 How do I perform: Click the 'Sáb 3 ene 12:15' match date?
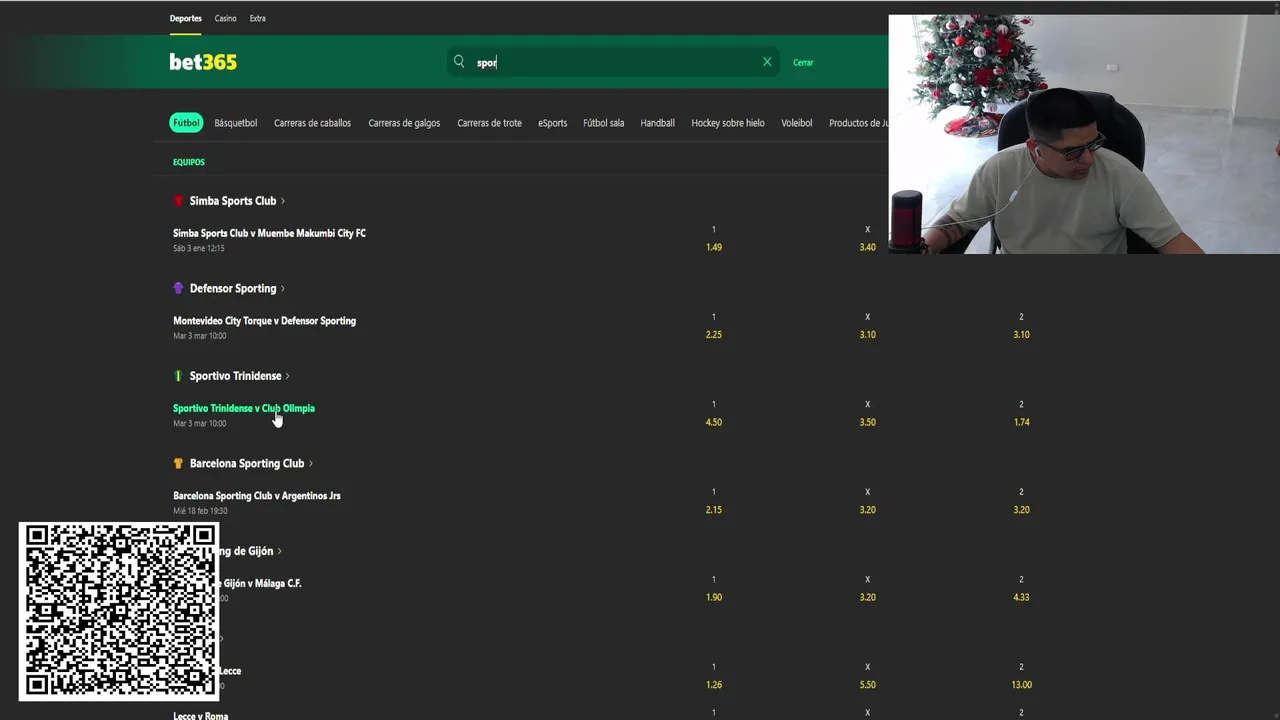point(198,248)
